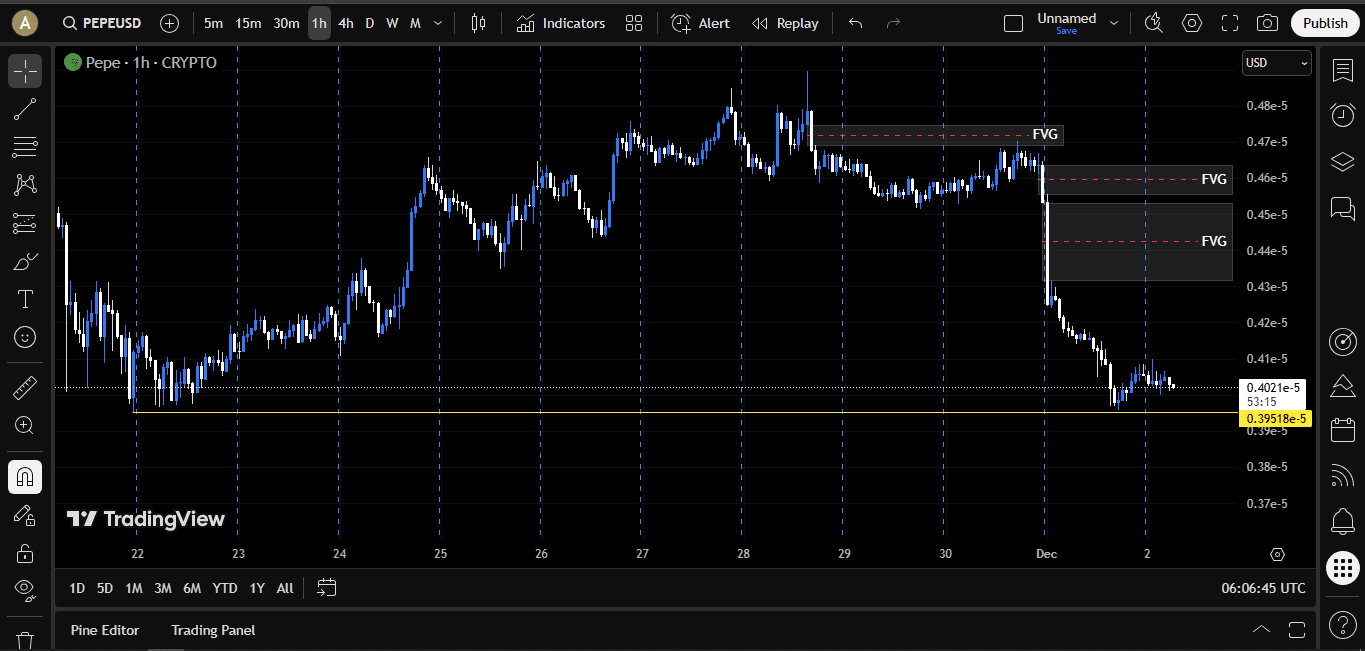Open the Trading Panel tab
The height and width of the screenshot is (651, 1365).
213,630
